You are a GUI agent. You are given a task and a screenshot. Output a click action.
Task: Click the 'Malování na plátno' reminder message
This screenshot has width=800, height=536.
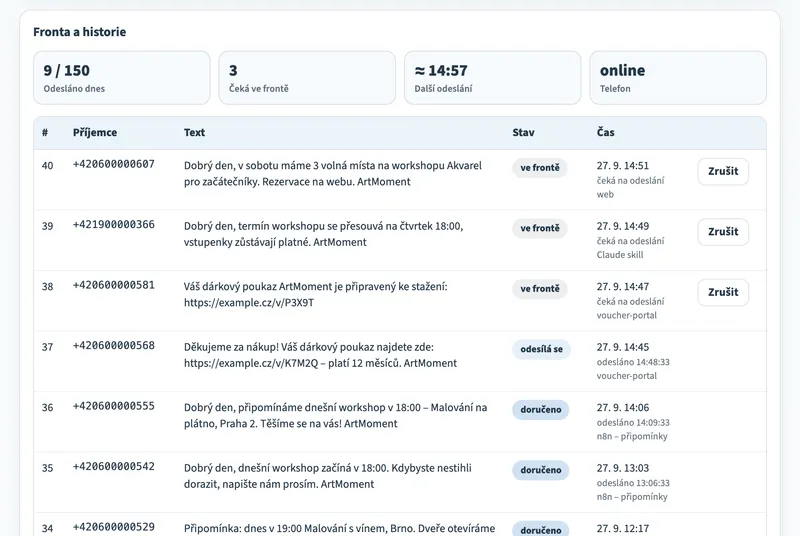pyautogui.click(x=335, y=415)
